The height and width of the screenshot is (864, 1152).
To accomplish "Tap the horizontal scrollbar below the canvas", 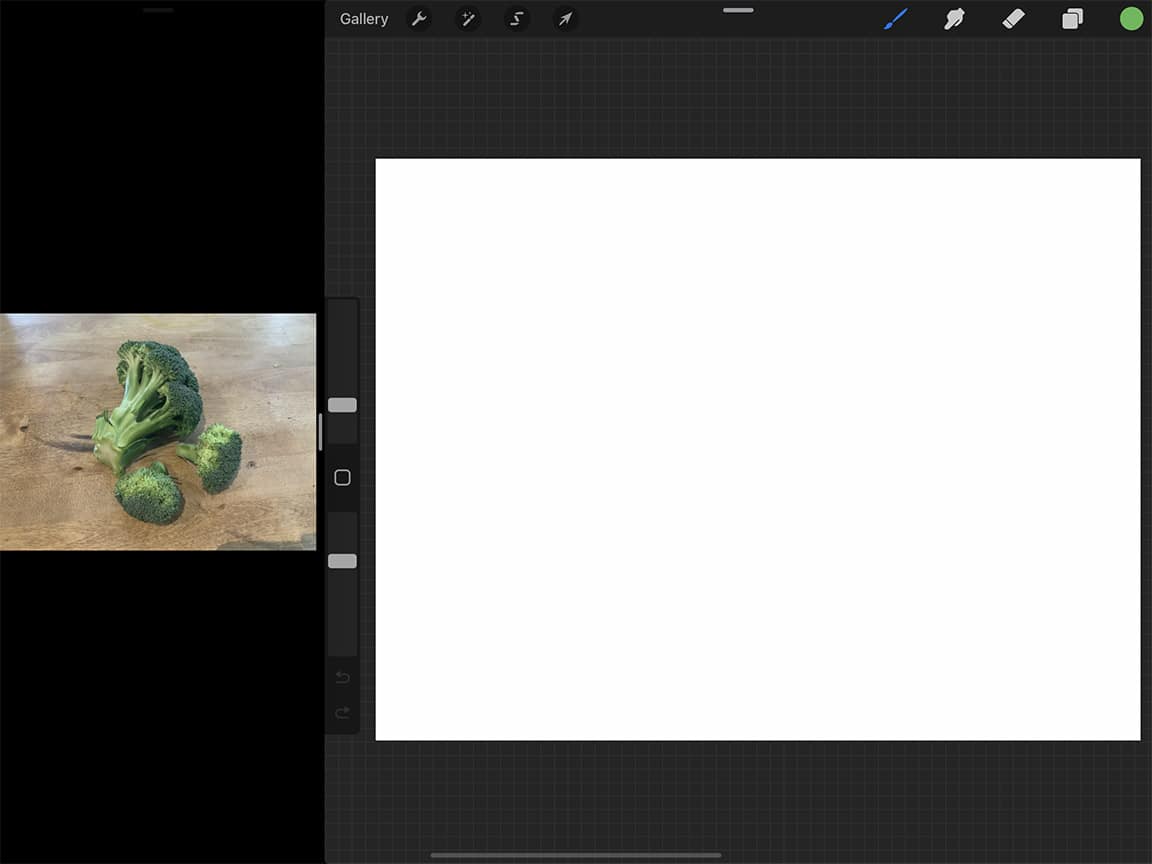I will (577, 854).
